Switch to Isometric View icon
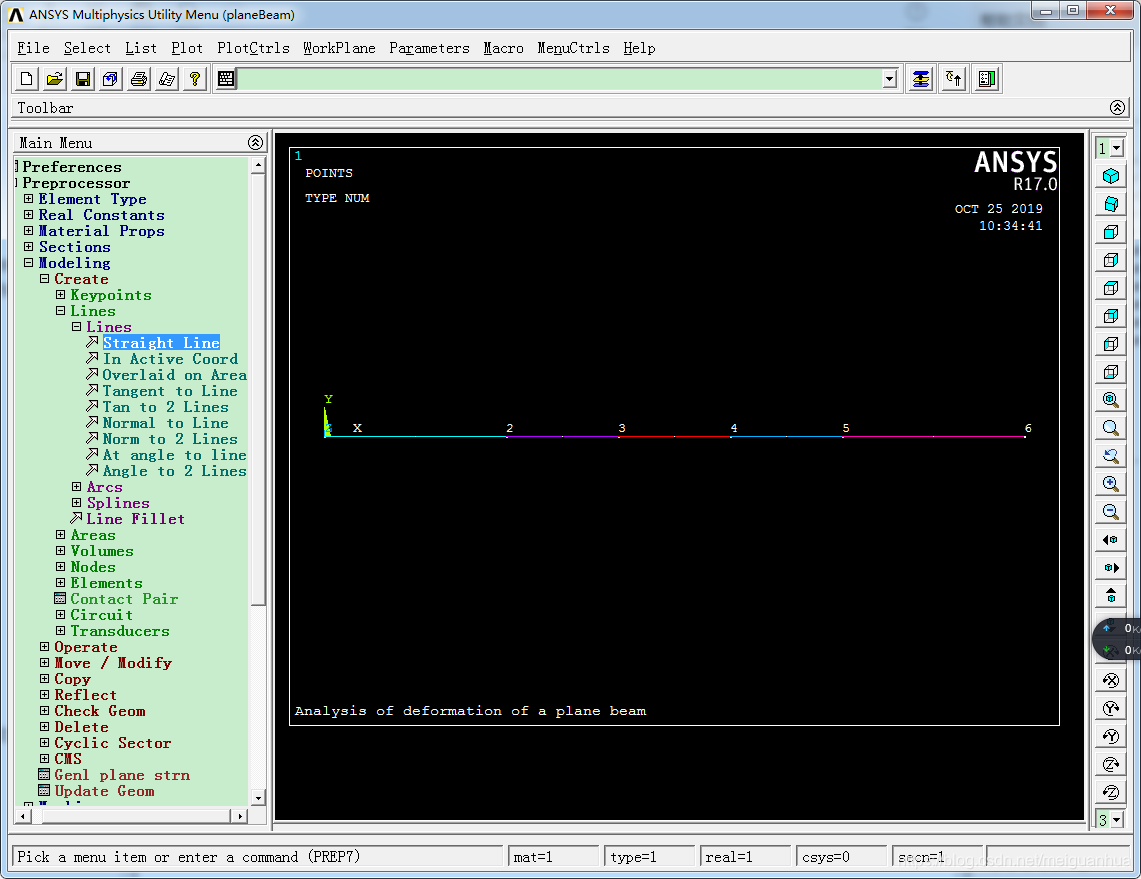Viewport: 1141px width, 879px height. pyautogui.click(x=1110, y=177)
